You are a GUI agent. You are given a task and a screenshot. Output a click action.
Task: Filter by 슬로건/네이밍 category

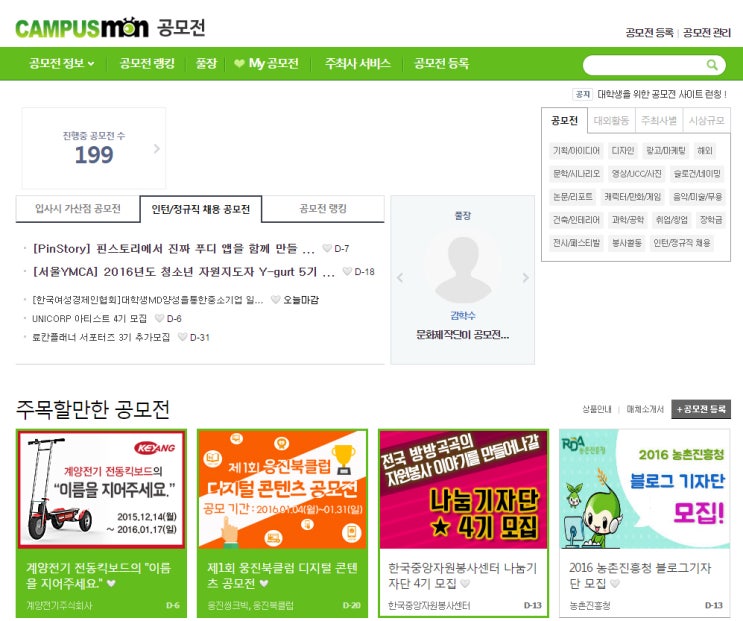697,174
